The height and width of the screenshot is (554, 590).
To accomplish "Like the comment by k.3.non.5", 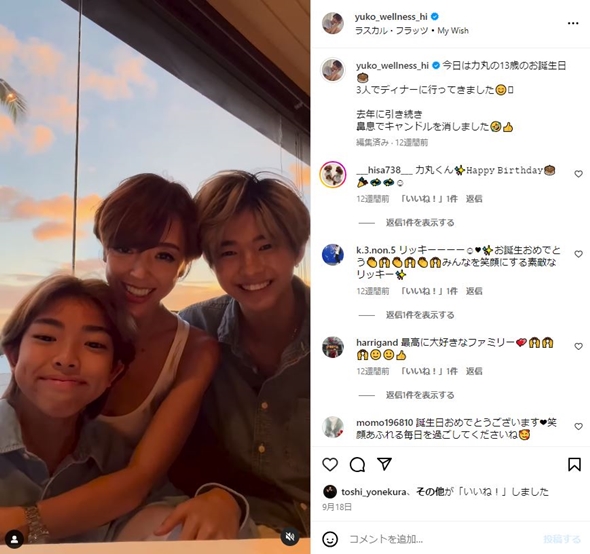I will coord(578,254).
